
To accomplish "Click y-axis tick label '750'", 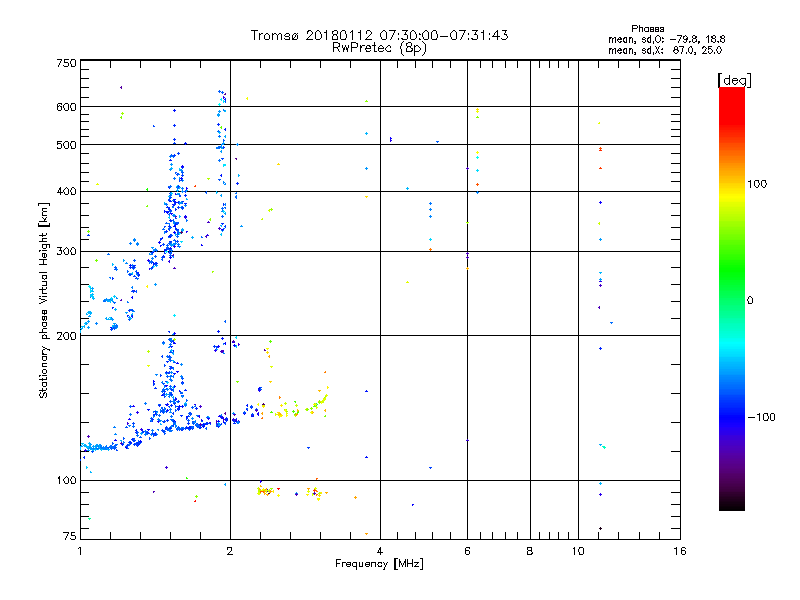I will (x=66, y=63).
